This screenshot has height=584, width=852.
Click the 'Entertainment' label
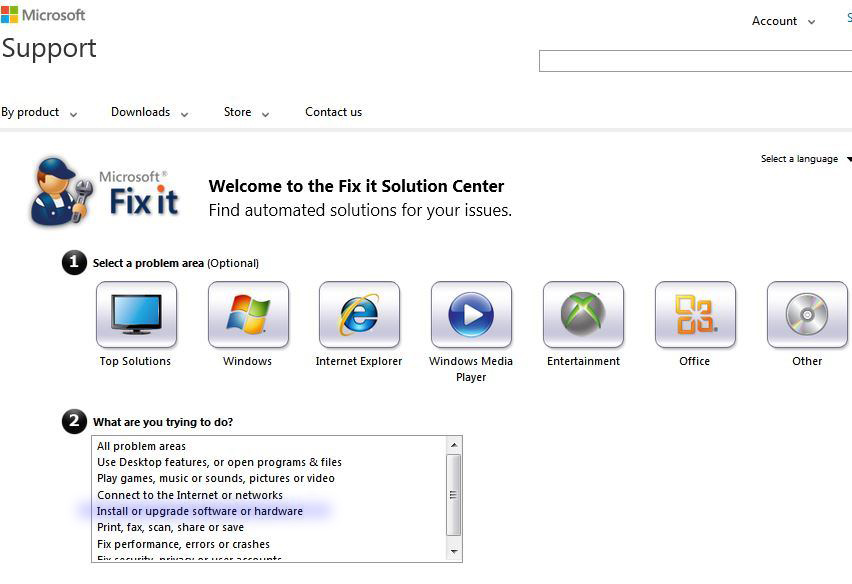click(x=583, y=361)
